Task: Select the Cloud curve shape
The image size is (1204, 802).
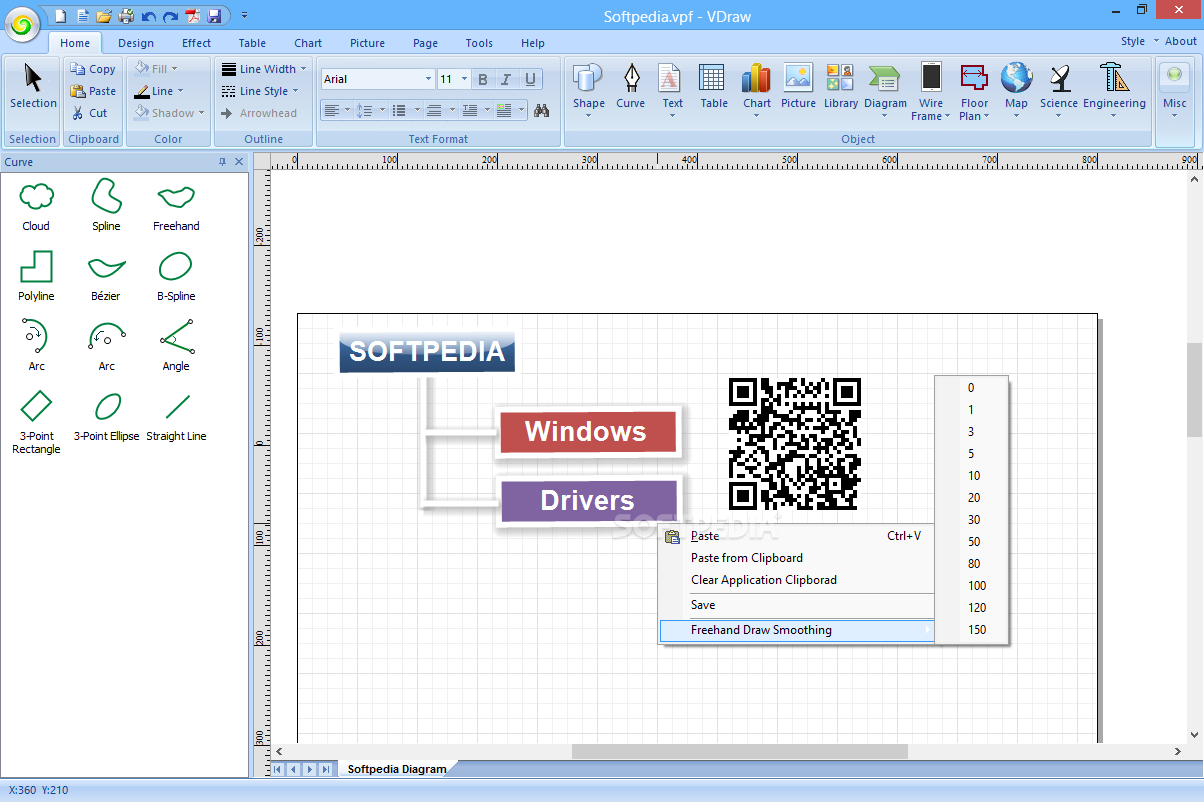Action: pos(36,206)
